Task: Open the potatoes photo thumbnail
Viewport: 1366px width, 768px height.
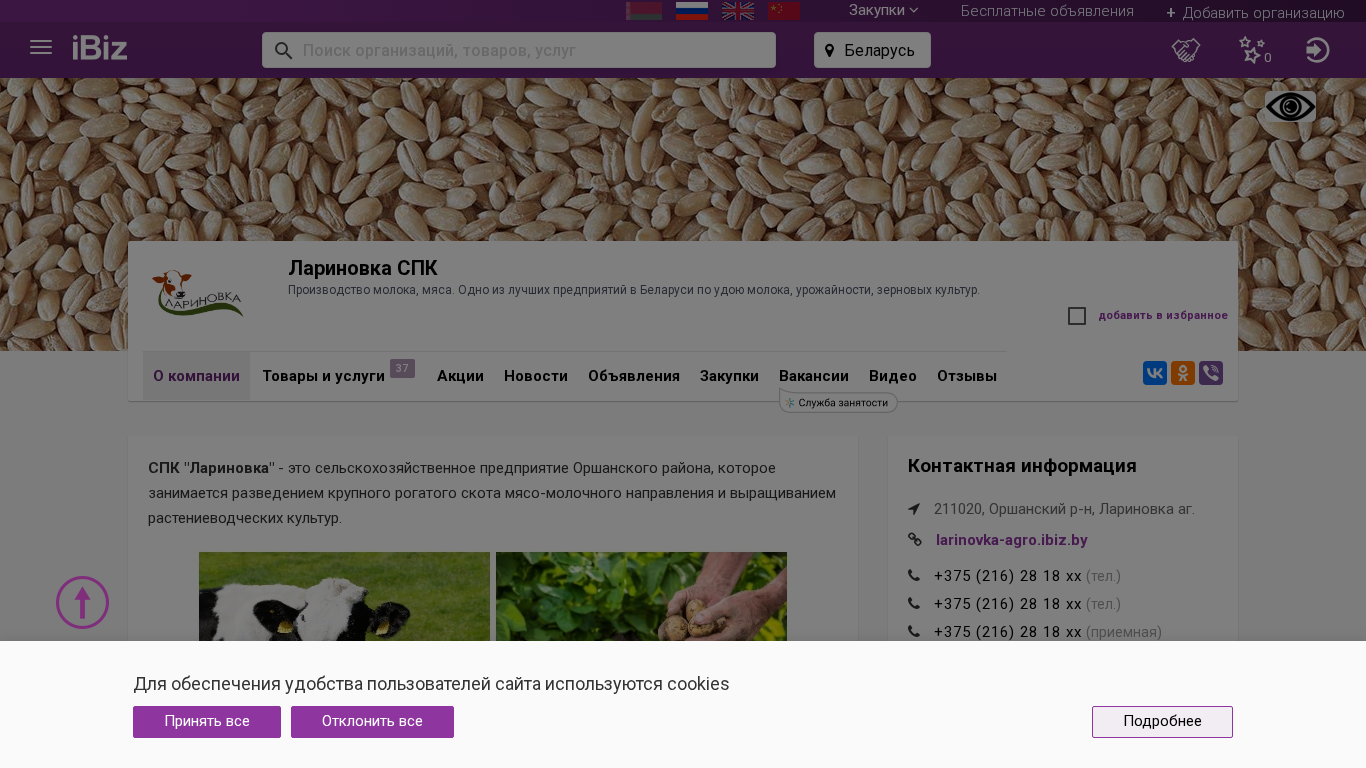Action: coord(641,597)
